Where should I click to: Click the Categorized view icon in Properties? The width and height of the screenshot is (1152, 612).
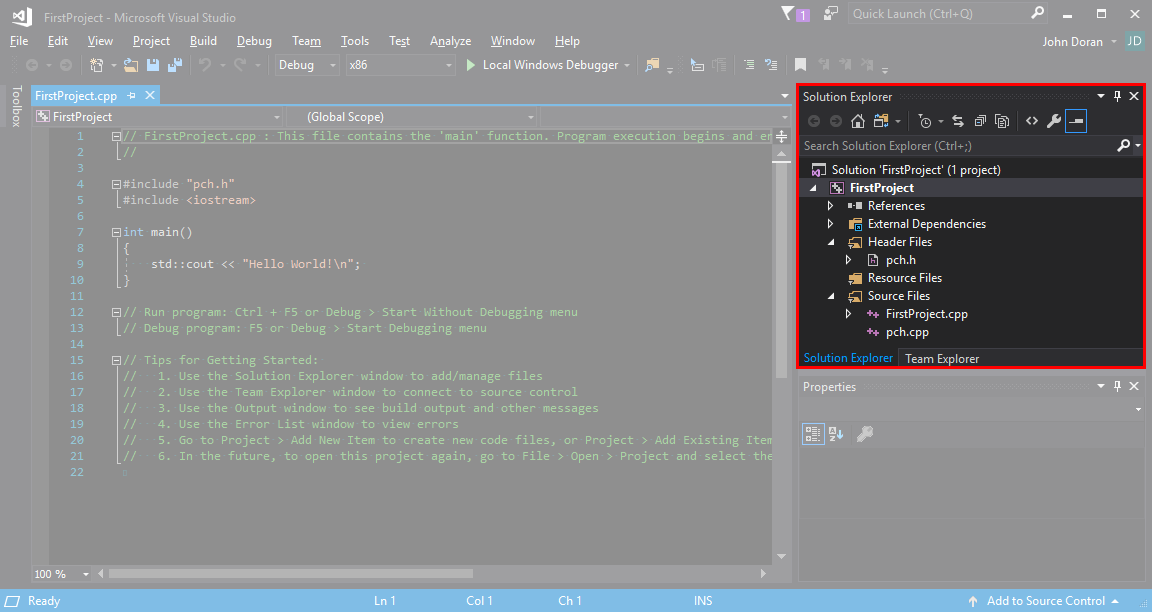813,434
